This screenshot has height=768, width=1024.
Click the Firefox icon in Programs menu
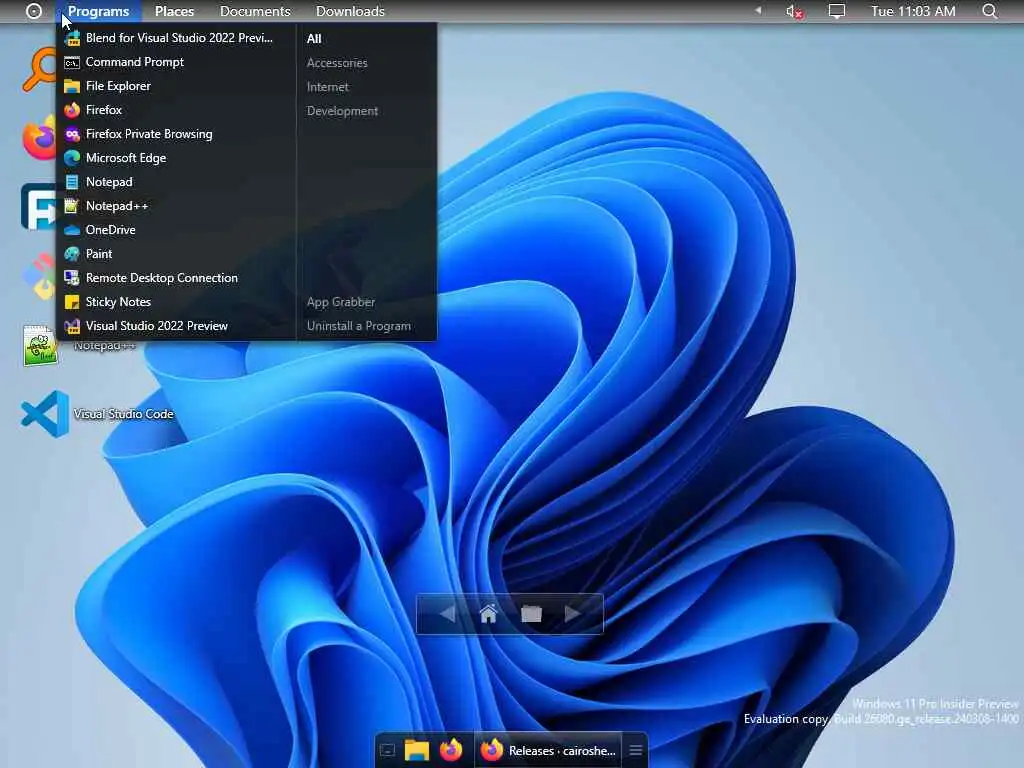pyautogui.click(x=72, y=110)
